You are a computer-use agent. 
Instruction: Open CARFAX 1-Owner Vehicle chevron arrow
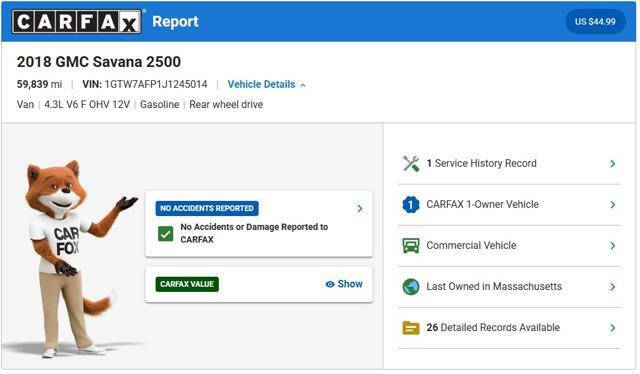pyautogui.click(x=612, y=205)
